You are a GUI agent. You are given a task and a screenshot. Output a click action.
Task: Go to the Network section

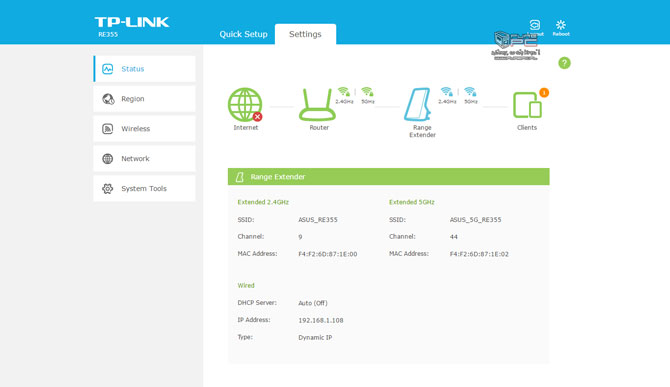click(x=144, y=158)
